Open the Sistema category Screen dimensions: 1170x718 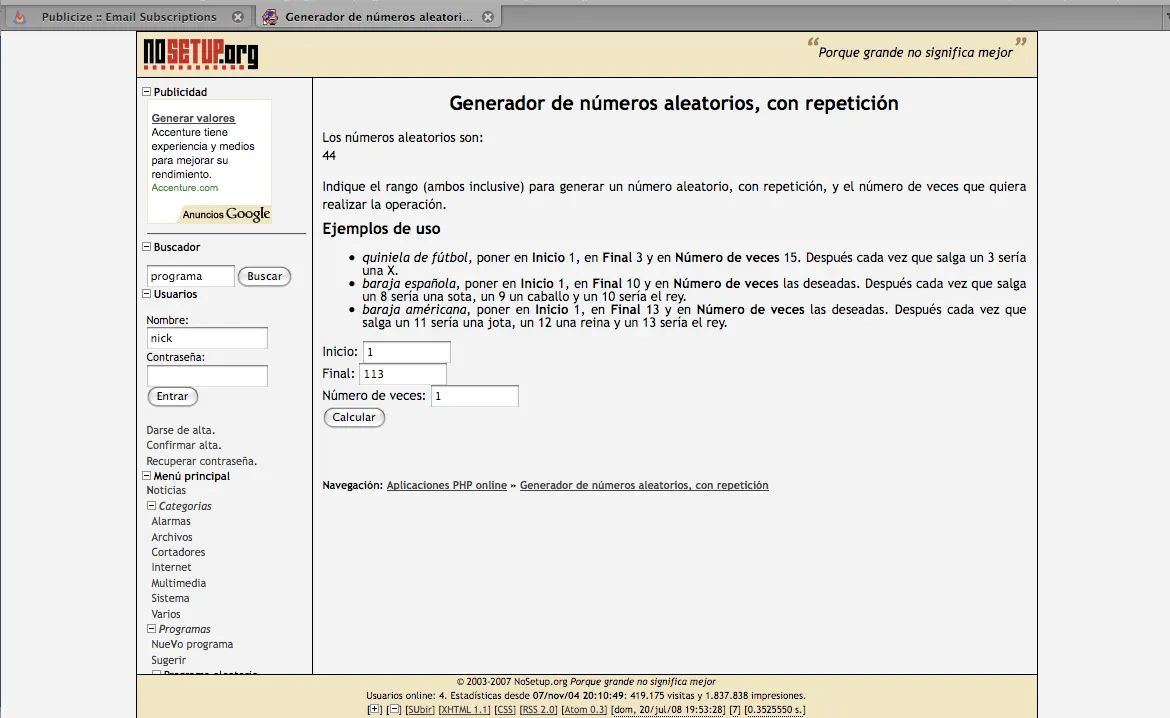coord(170,598)
